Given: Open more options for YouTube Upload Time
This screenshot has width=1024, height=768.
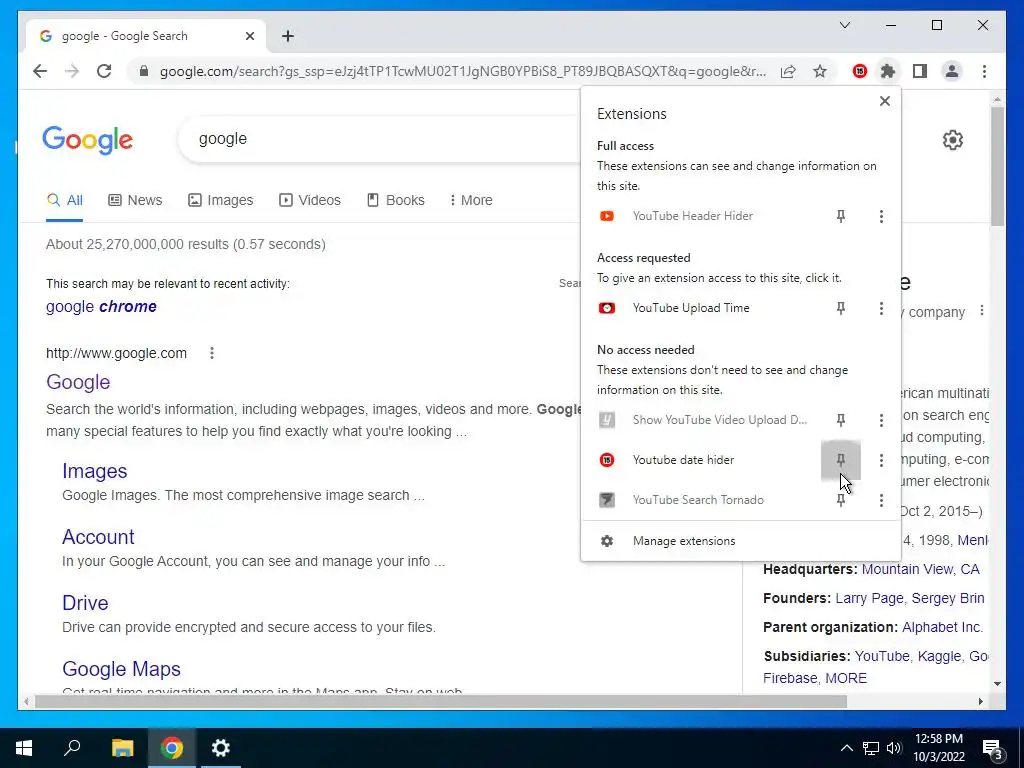Looking at the screenshot, I should [x=881, y=308].
